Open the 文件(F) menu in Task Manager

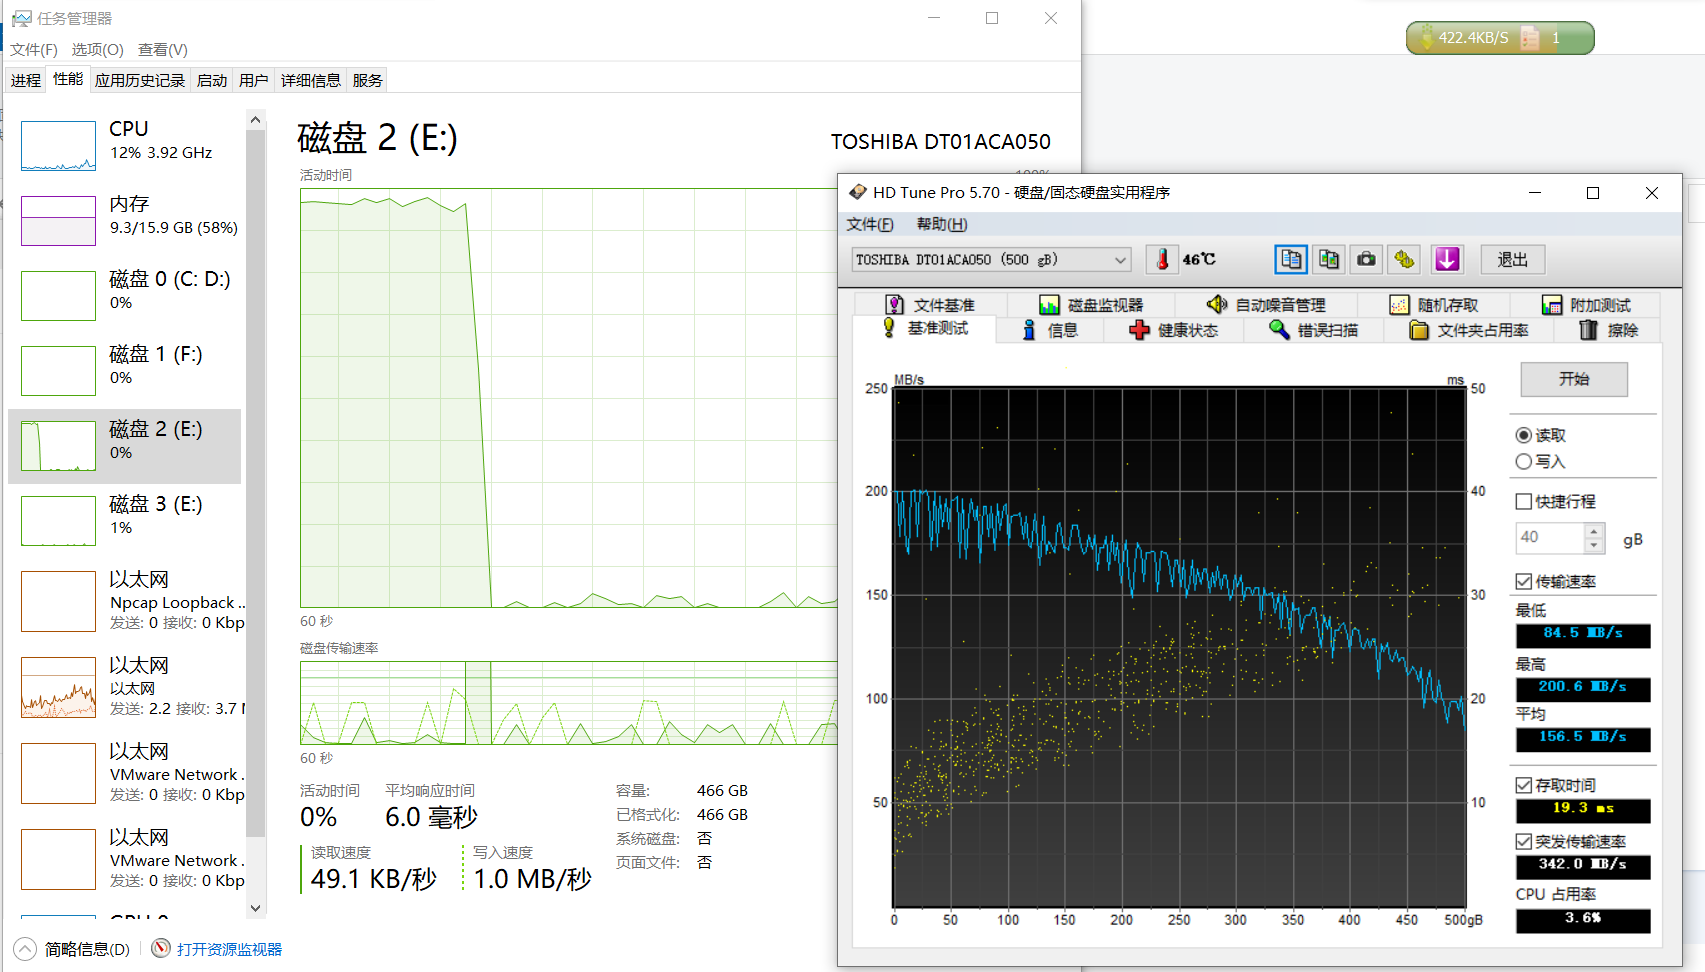(x=34, y=50)
